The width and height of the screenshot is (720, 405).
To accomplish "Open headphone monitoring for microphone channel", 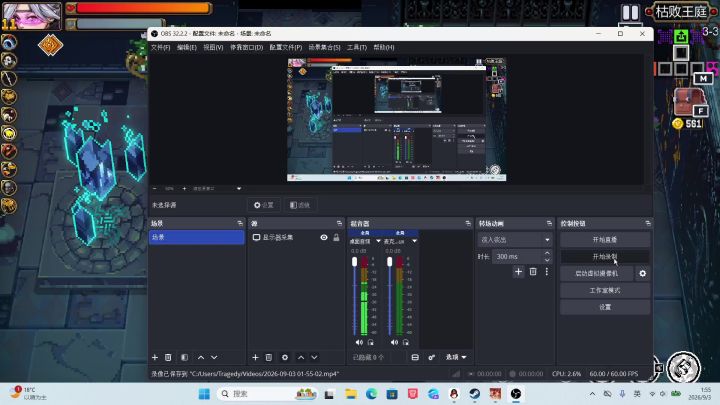I will point(406,342).
